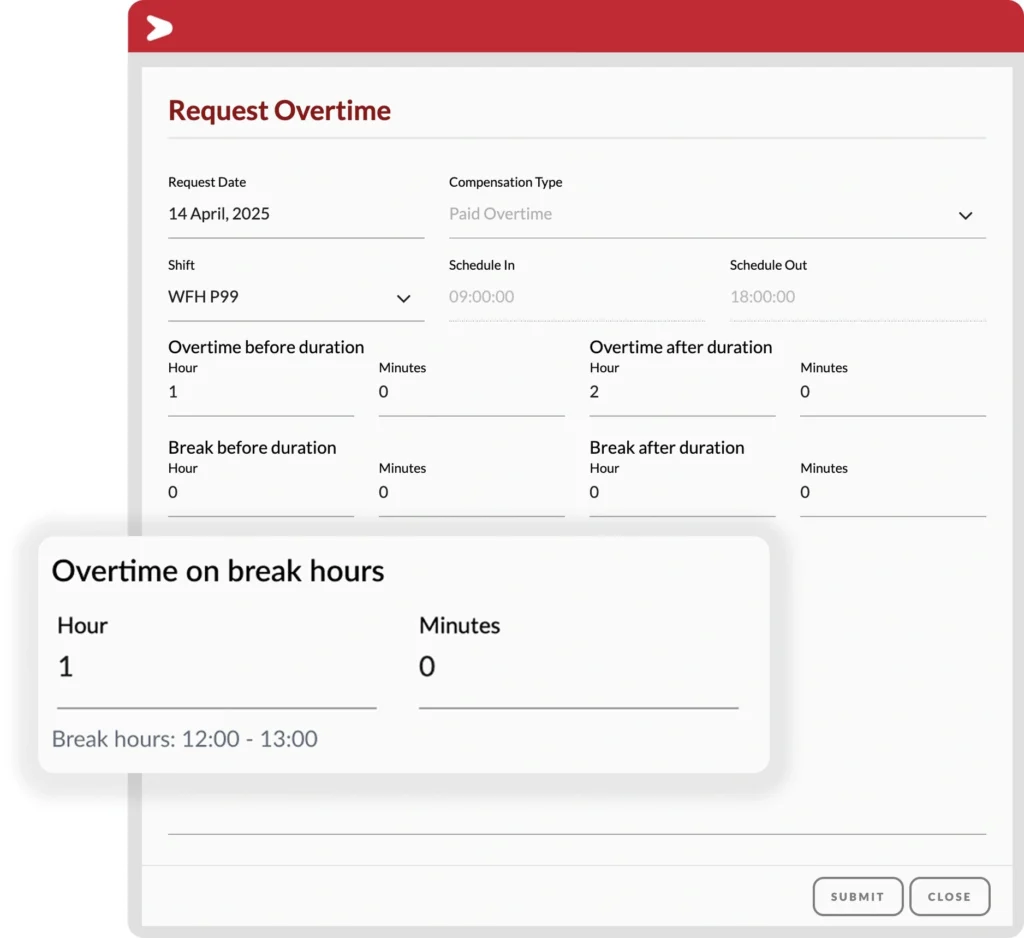Click Overtime before duration Hour field
Viewport: 1024px width, 938px height.
[260, 392]
